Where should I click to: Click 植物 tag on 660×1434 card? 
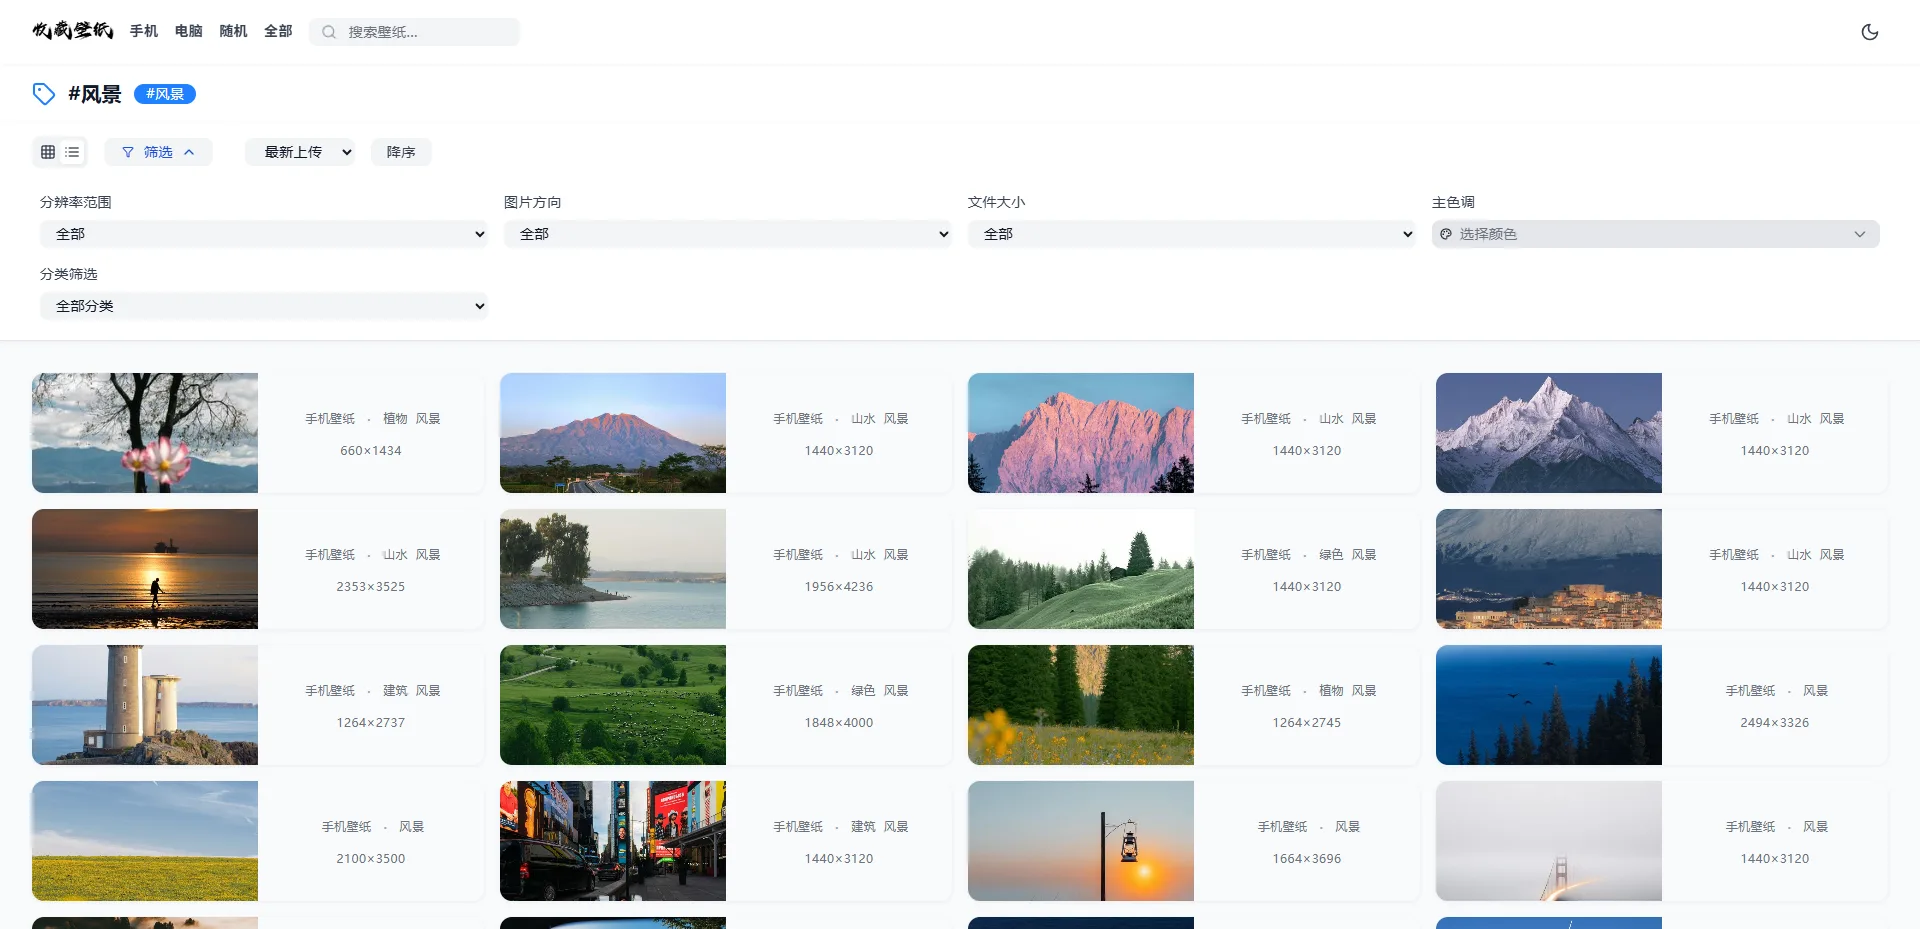(x=395, y=419)
